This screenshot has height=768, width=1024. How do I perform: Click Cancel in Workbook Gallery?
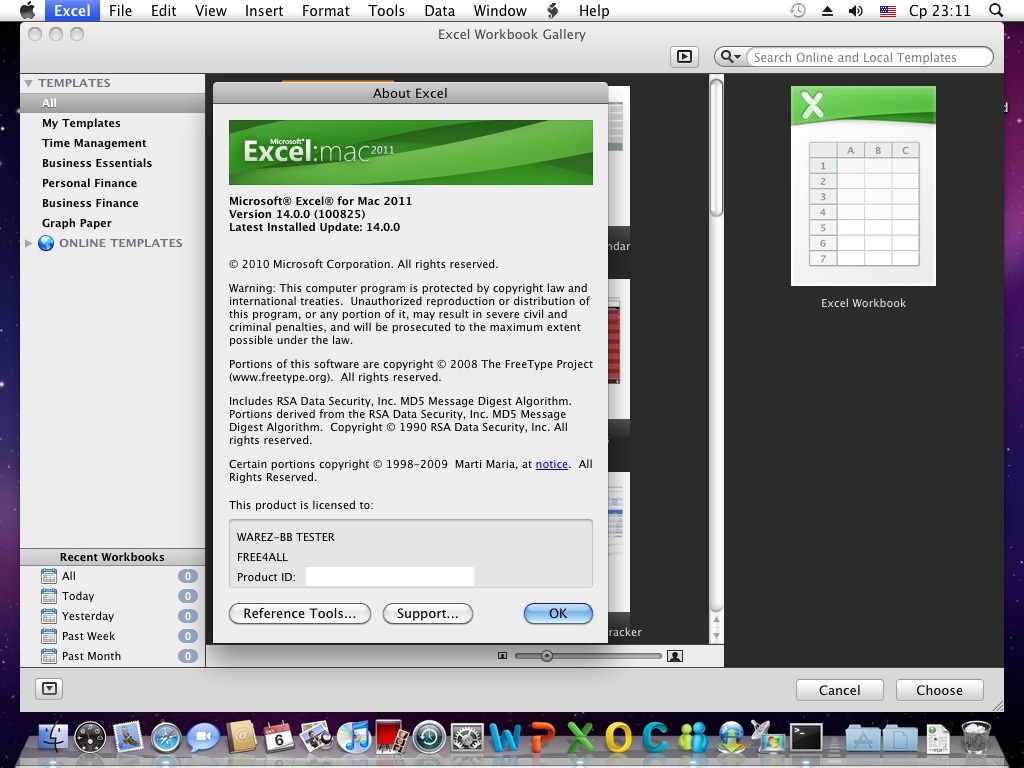839,690
